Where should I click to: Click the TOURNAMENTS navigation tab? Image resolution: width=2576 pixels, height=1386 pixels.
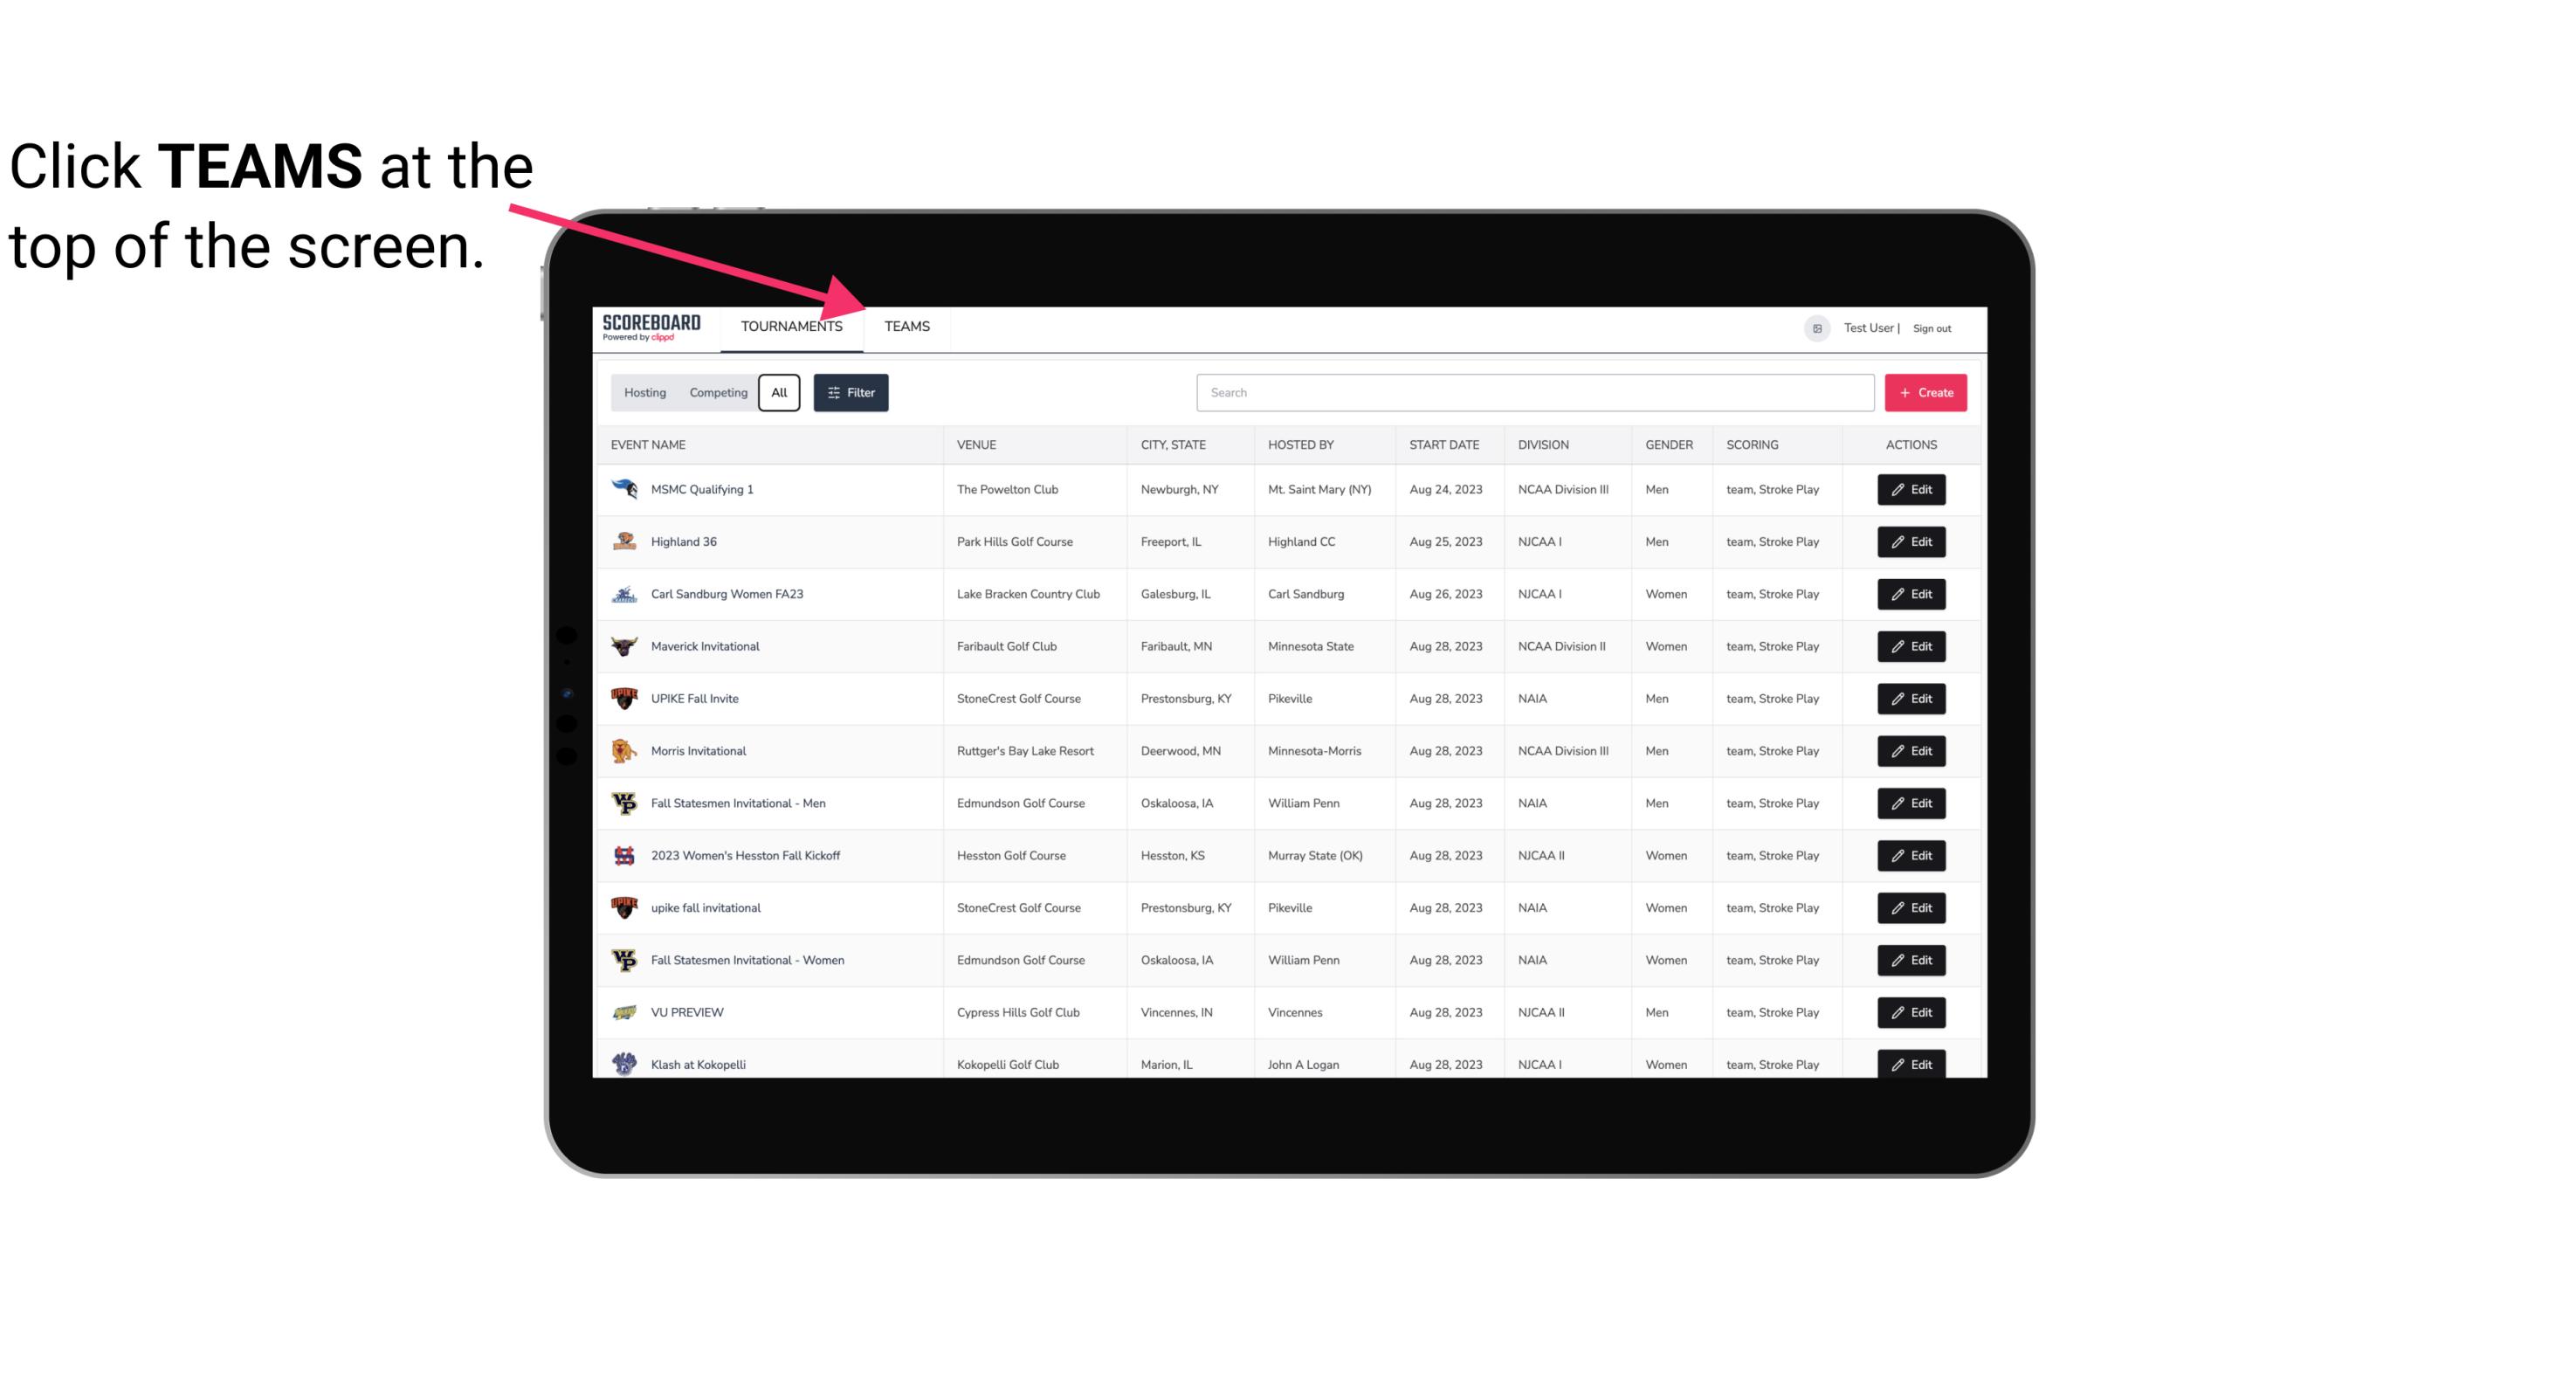[791, 326]
